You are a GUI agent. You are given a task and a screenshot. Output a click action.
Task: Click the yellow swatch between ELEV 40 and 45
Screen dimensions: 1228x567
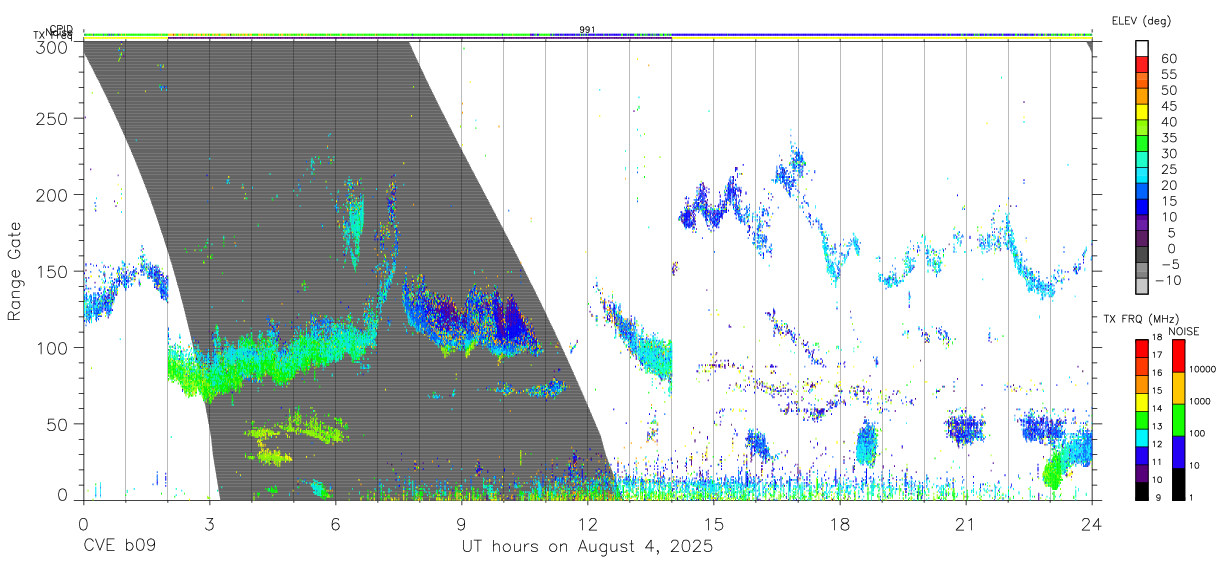point(1143,113)
